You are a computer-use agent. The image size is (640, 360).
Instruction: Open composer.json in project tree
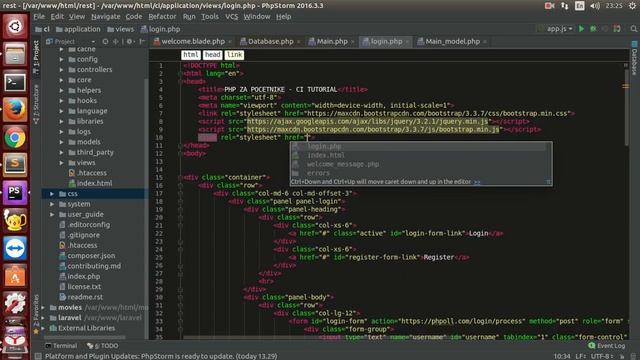click(x=91, y=256)
